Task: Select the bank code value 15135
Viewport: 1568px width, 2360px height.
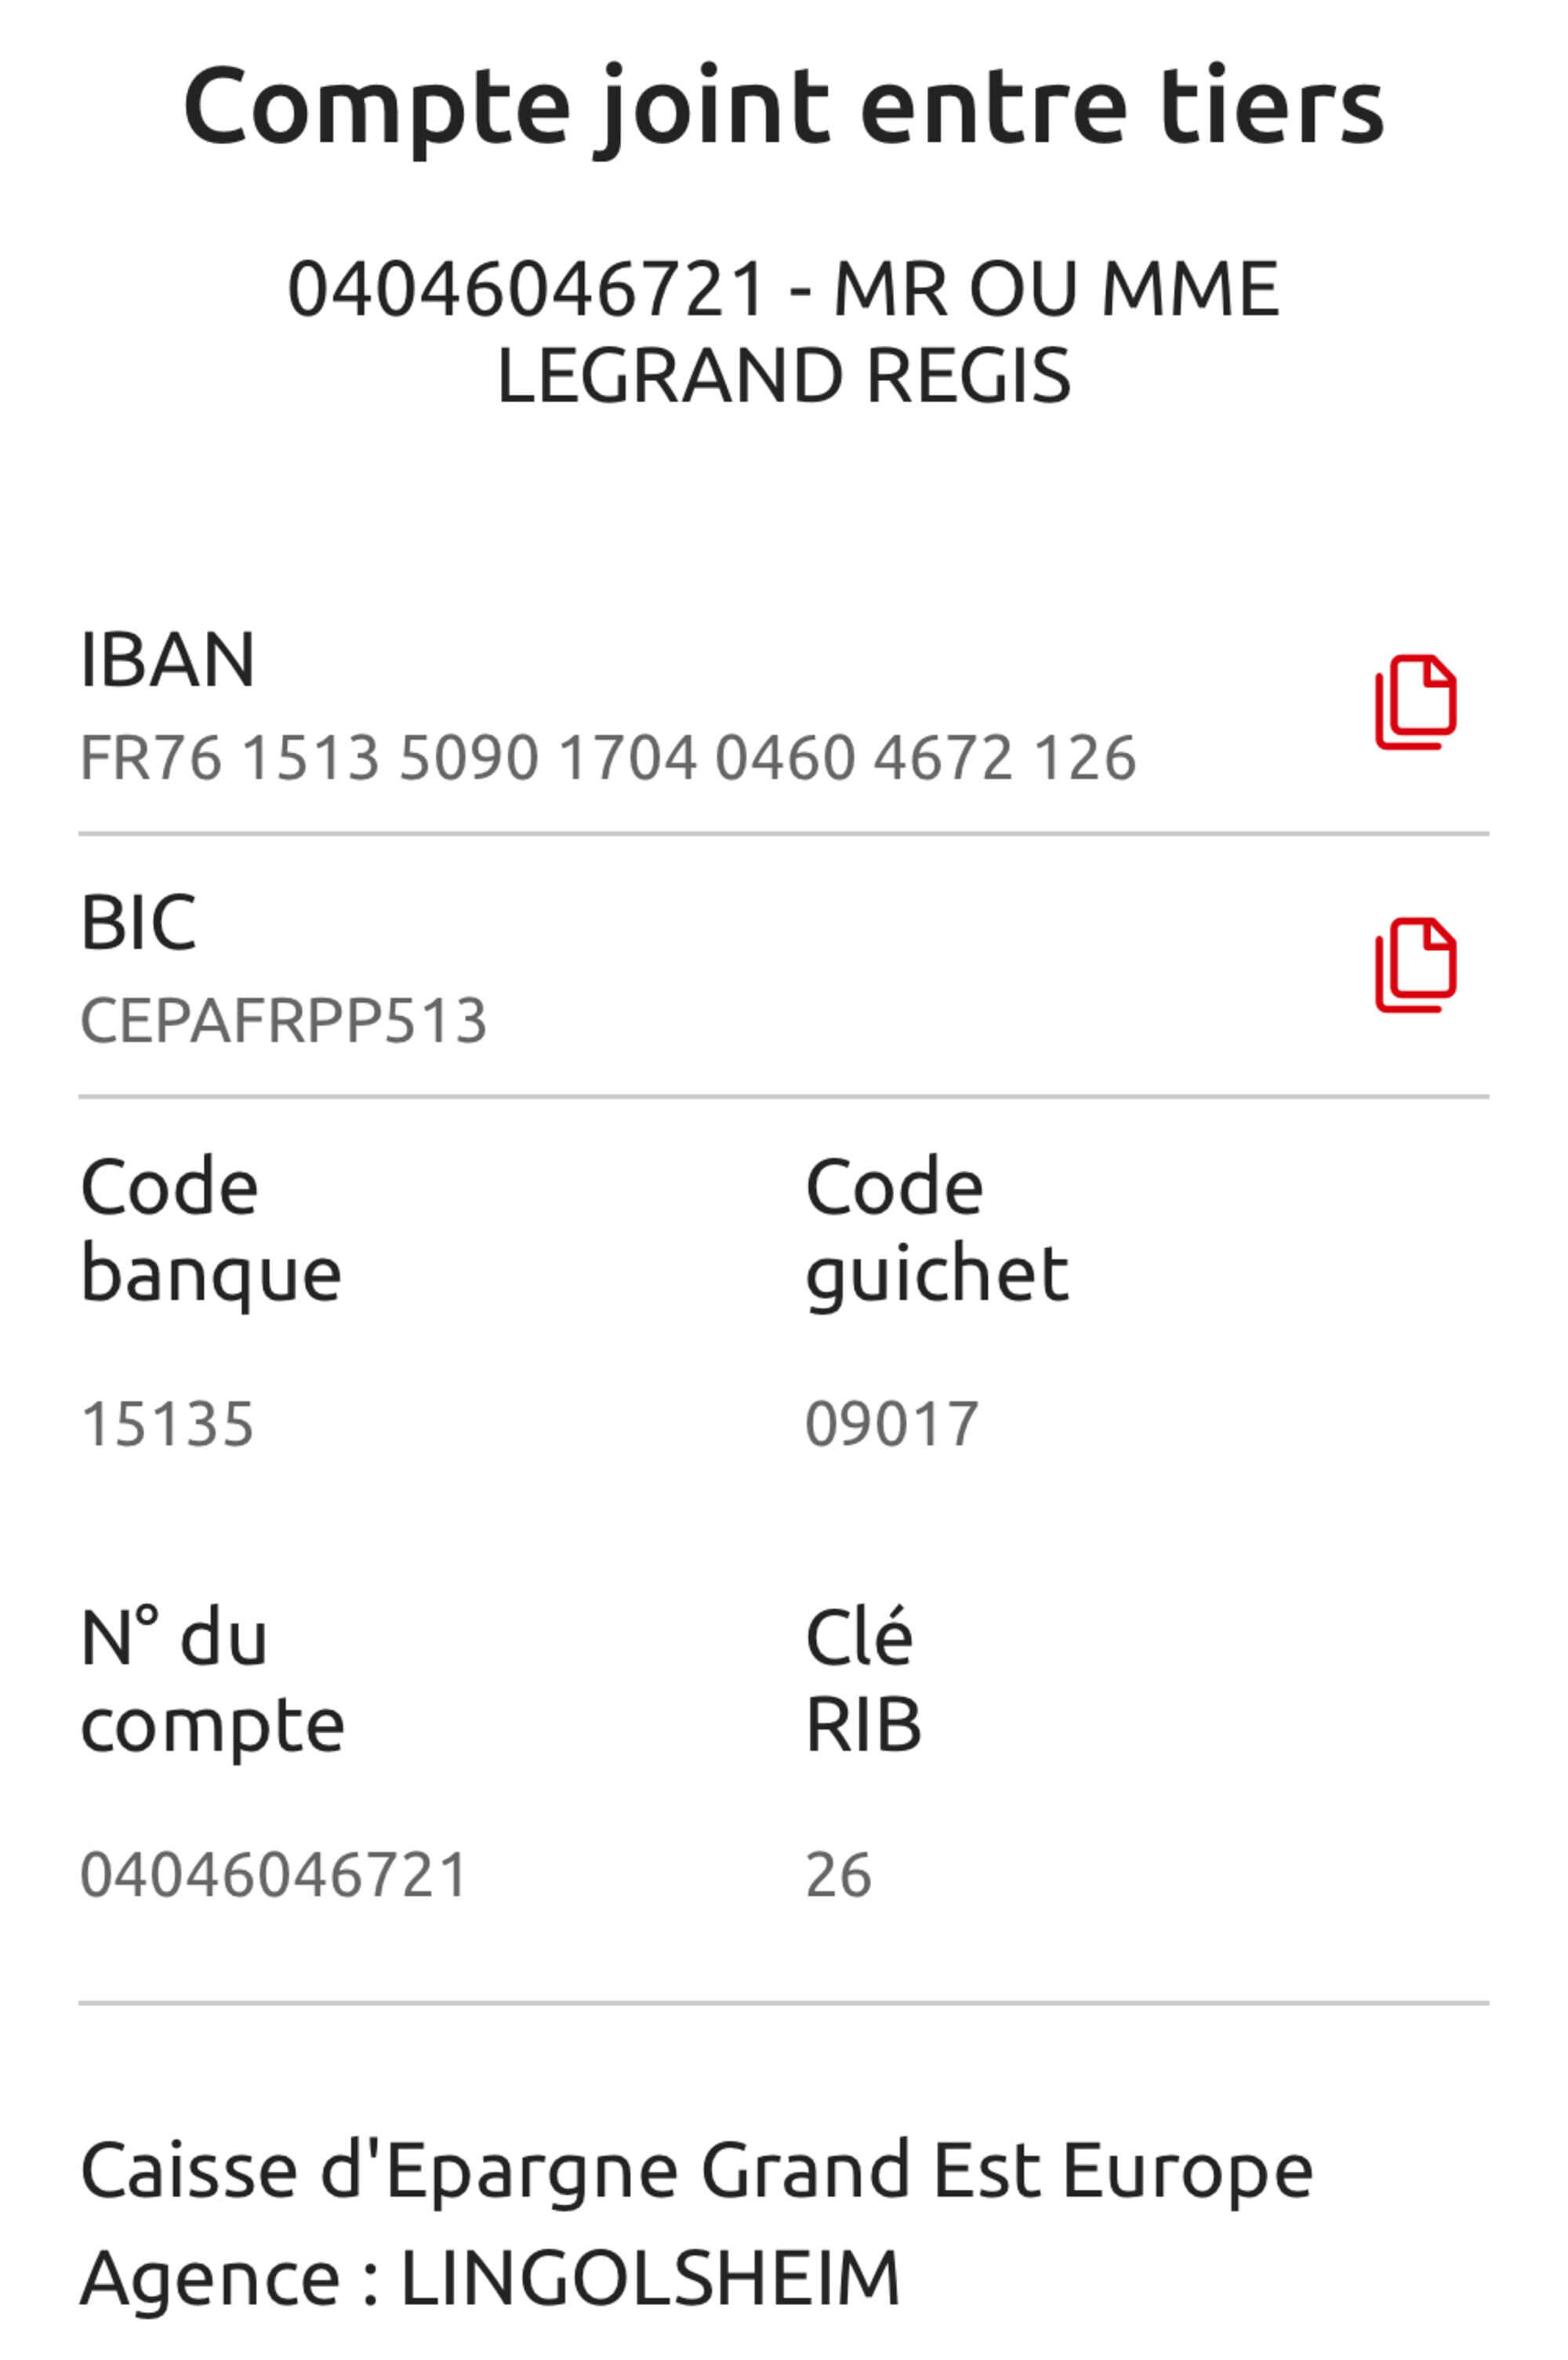Action: point(168,1424)
